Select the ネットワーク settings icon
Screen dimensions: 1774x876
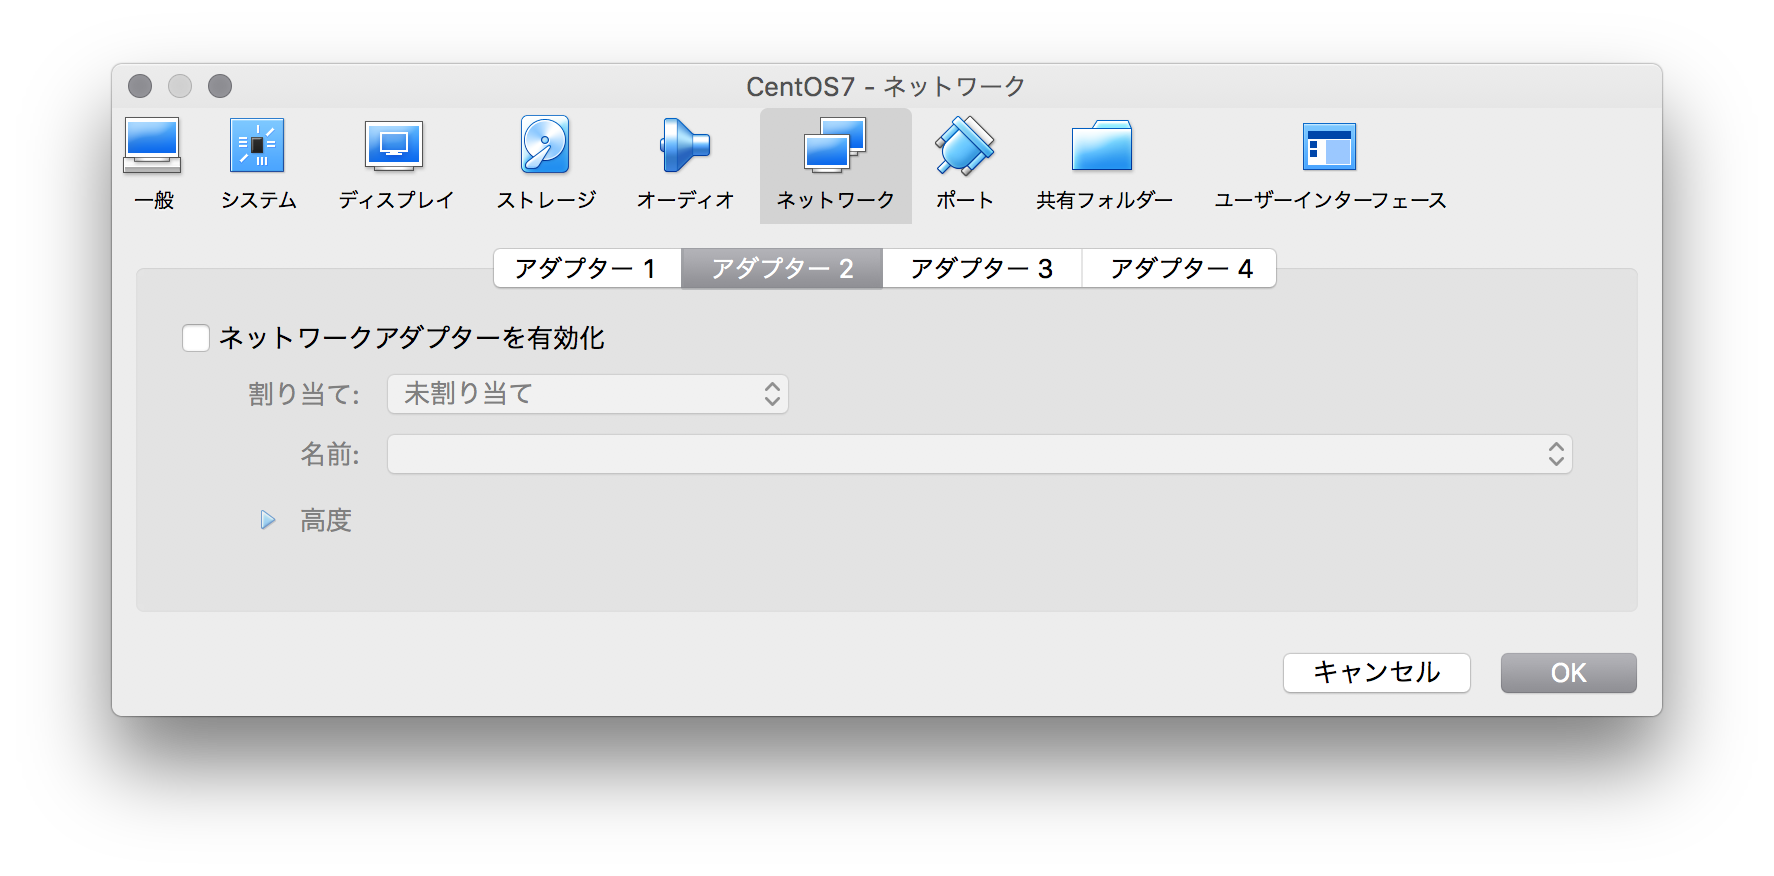click(836, 165)
